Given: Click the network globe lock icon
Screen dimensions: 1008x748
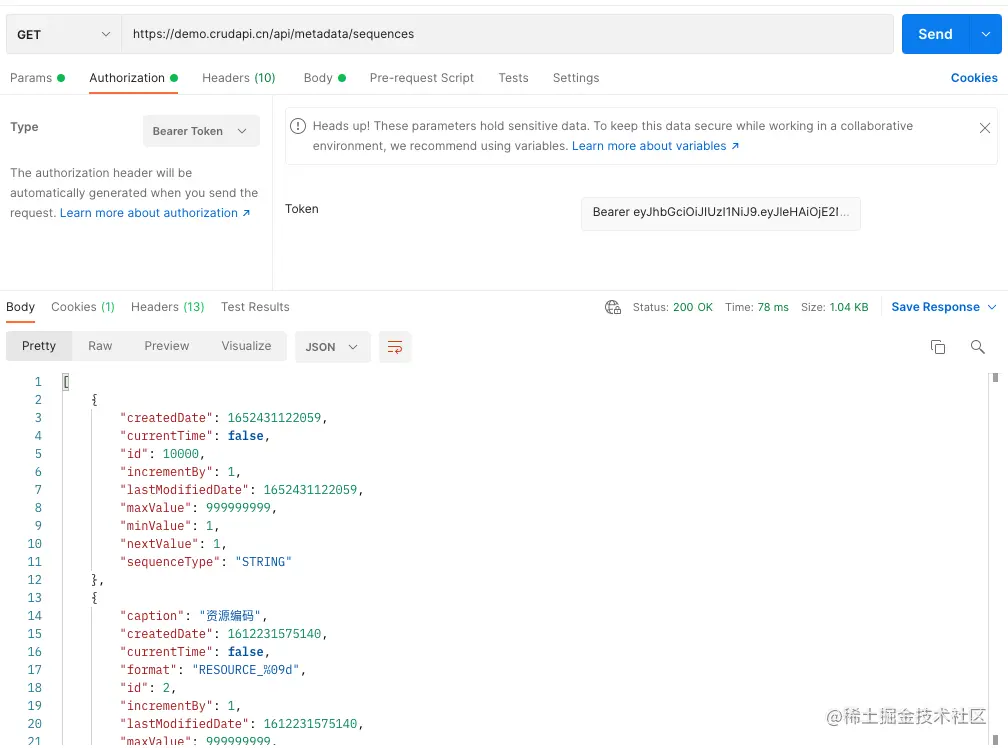Looking at the screenshot, I should coord(613,307).
